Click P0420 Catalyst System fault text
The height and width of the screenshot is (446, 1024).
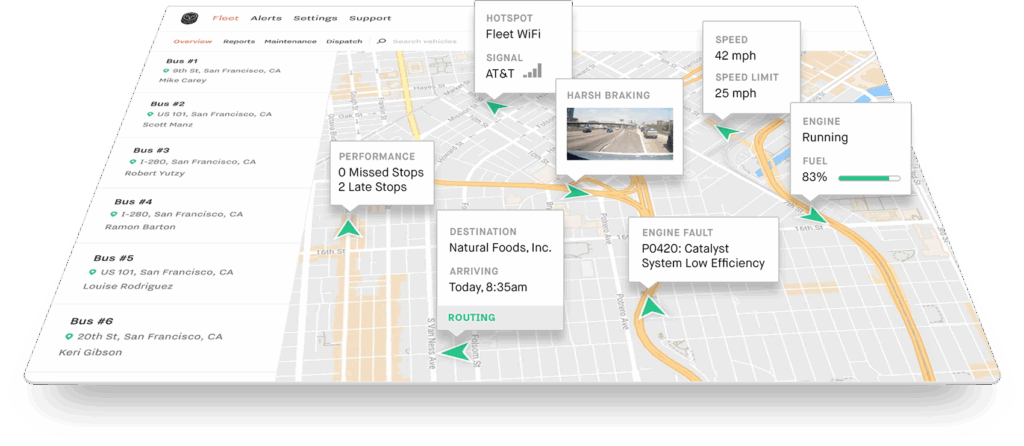(x=703, y=256)
